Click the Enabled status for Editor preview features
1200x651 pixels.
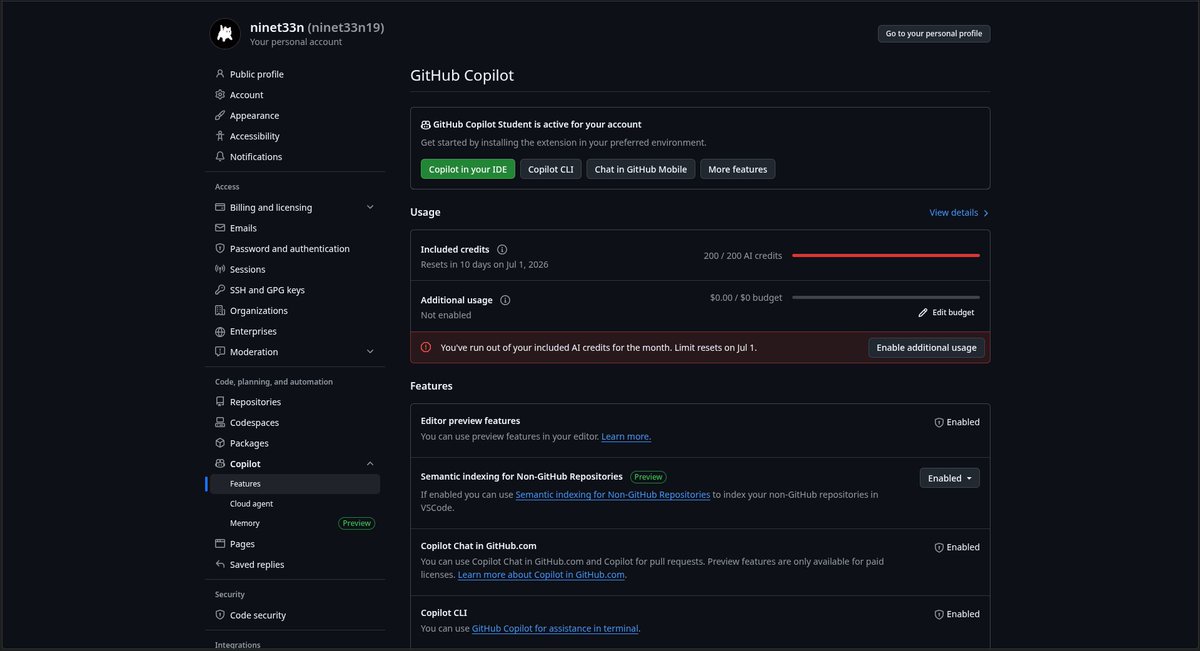pos(957,422)
